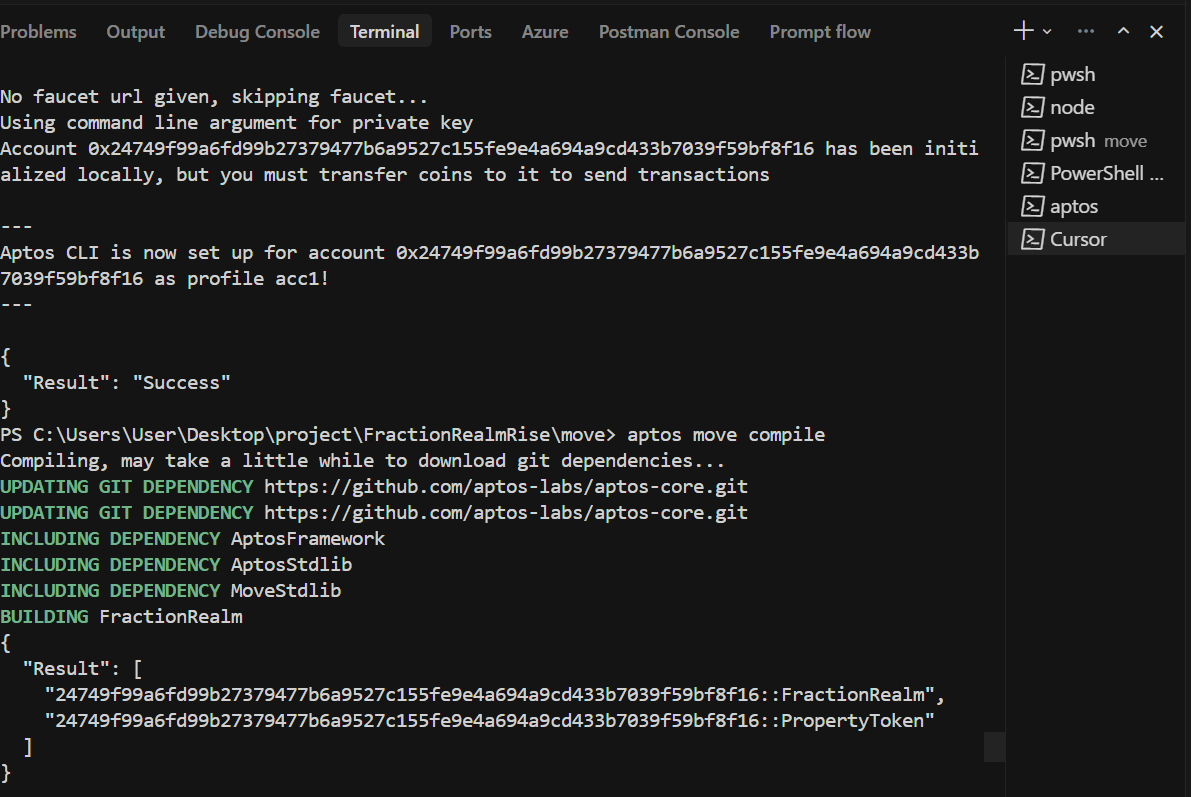This screenshot has height=797, width=1191.
Task: Open the second aptos-core.git GitHub link
Action: pos(506,513)
